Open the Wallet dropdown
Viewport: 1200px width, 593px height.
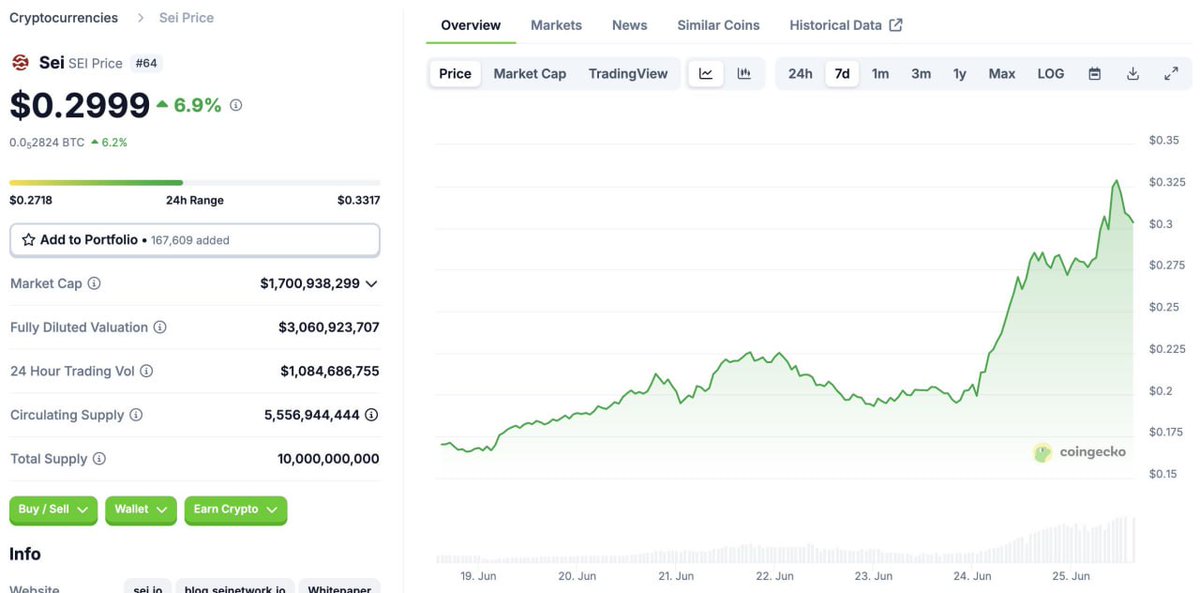(141, 510)
